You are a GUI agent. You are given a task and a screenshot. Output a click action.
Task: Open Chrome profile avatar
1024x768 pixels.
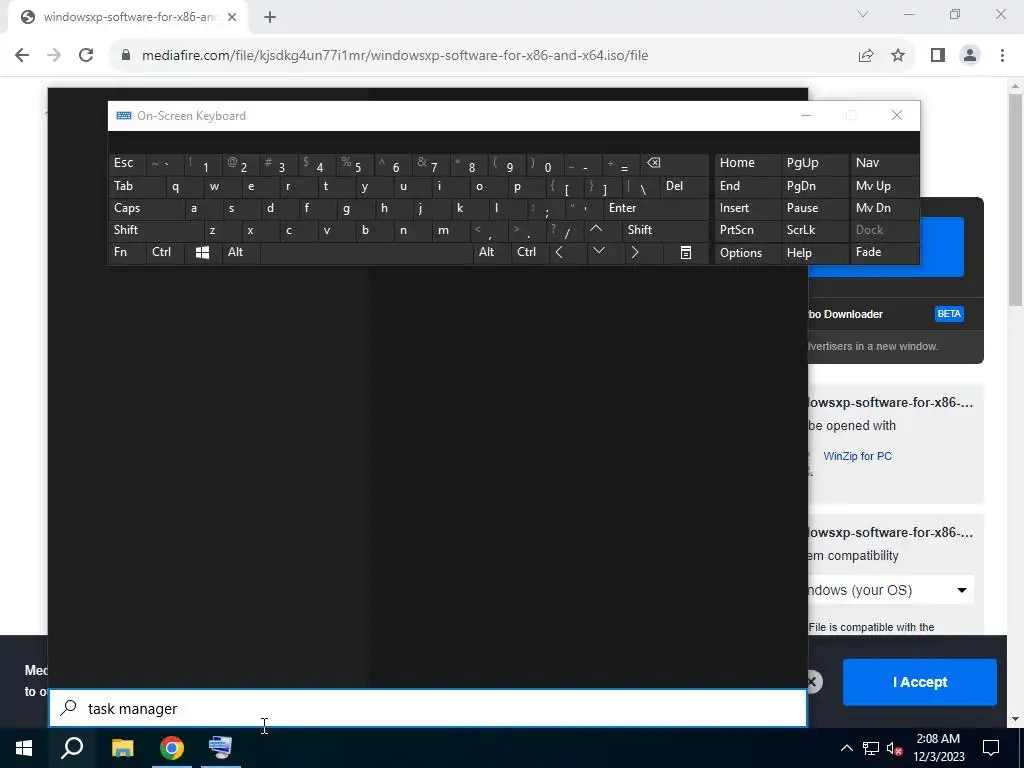coord(970,55)
